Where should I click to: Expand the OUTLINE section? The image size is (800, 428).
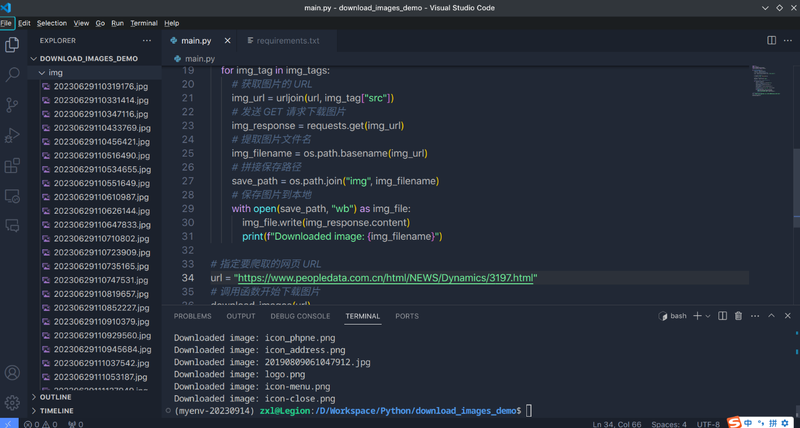(x=54, y=397)
